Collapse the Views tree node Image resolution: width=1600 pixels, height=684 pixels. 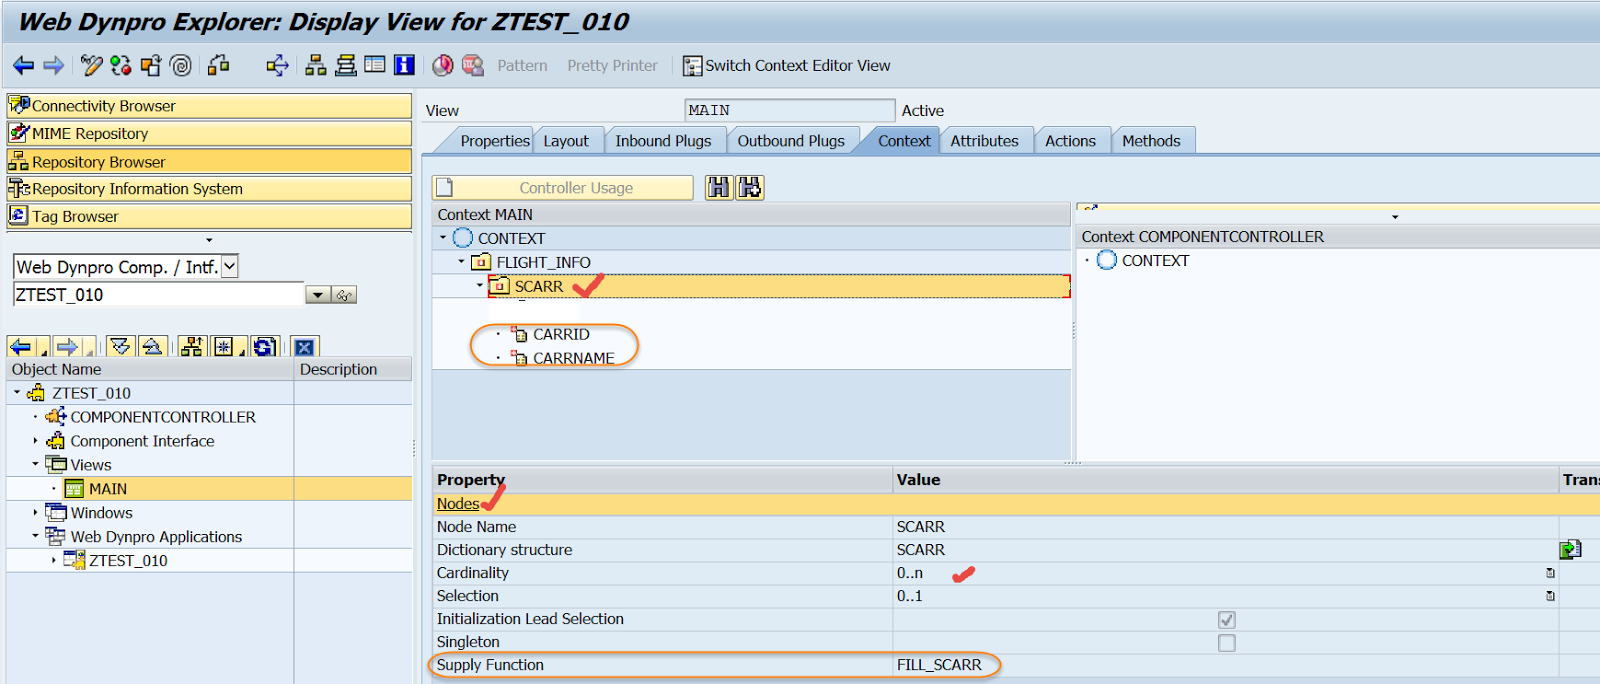coord(35,465)
